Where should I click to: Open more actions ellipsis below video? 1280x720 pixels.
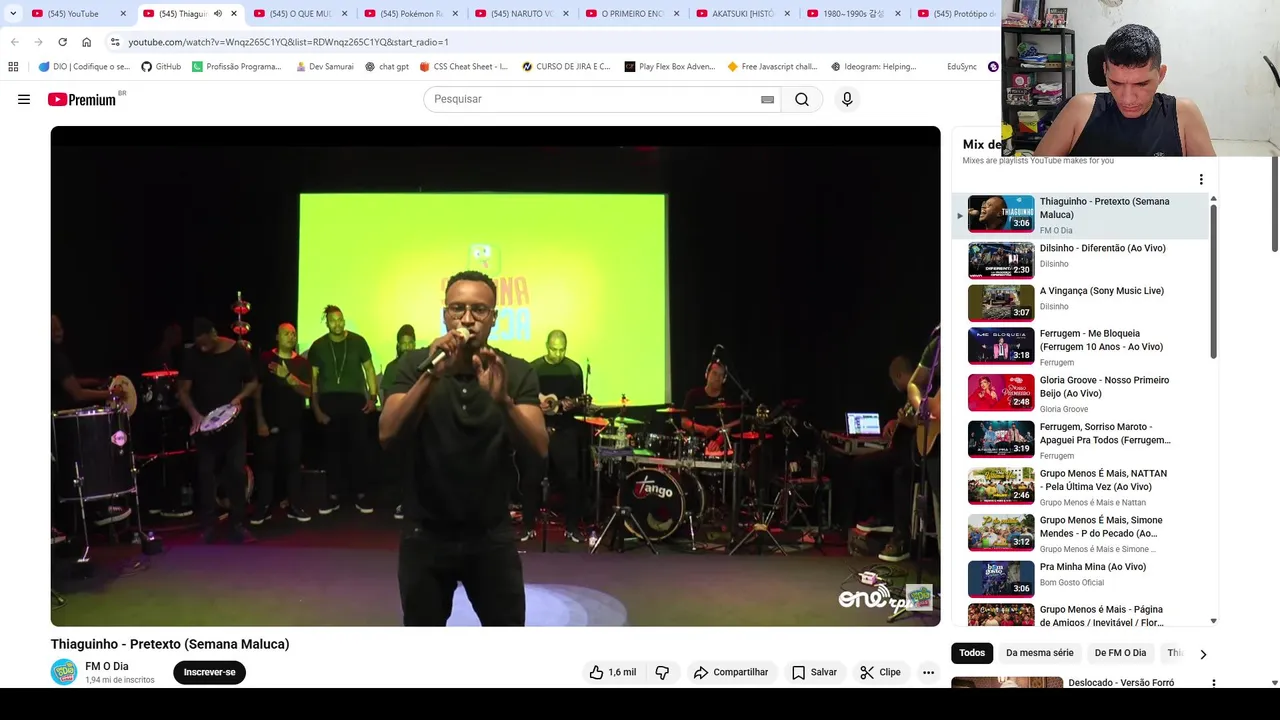coord(928,672)
